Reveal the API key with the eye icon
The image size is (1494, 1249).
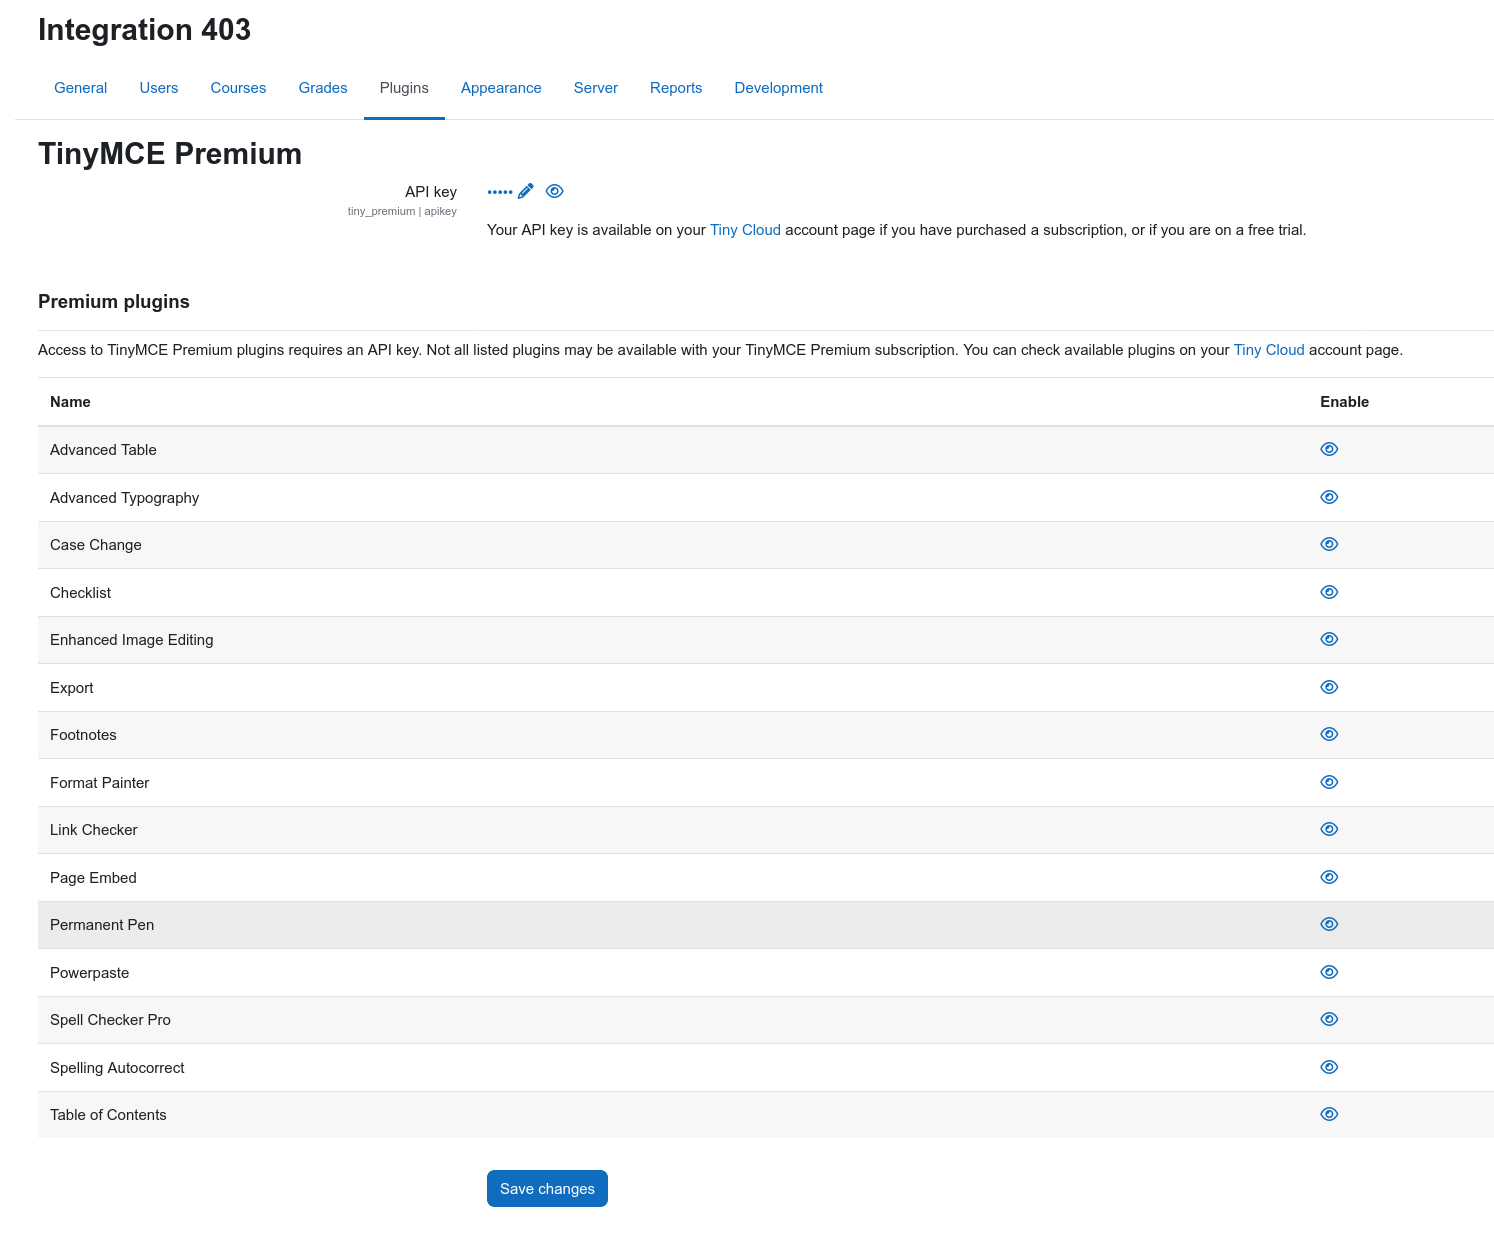click(x=555, y=191)
